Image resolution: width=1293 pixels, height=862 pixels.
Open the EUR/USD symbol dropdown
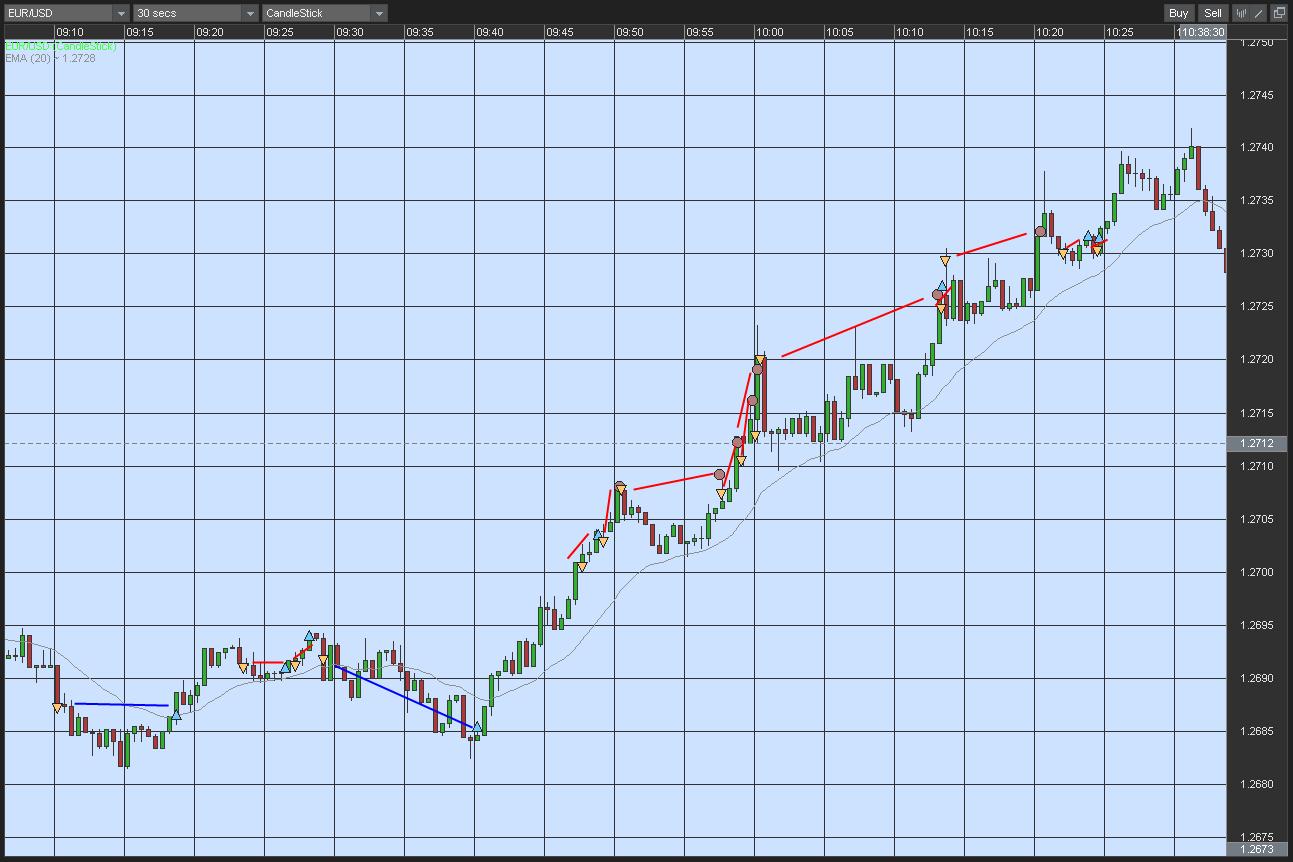tap(67, 13)
